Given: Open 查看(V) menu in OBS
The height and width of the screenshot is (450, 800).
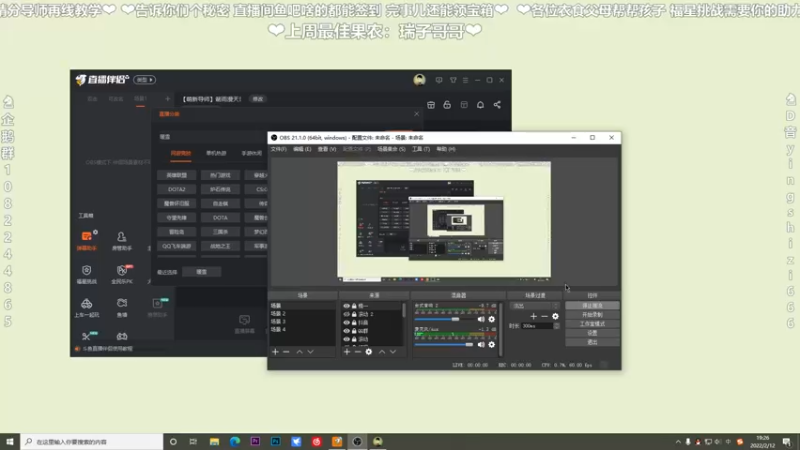Looking at the screenshot, I should (327, 149).
